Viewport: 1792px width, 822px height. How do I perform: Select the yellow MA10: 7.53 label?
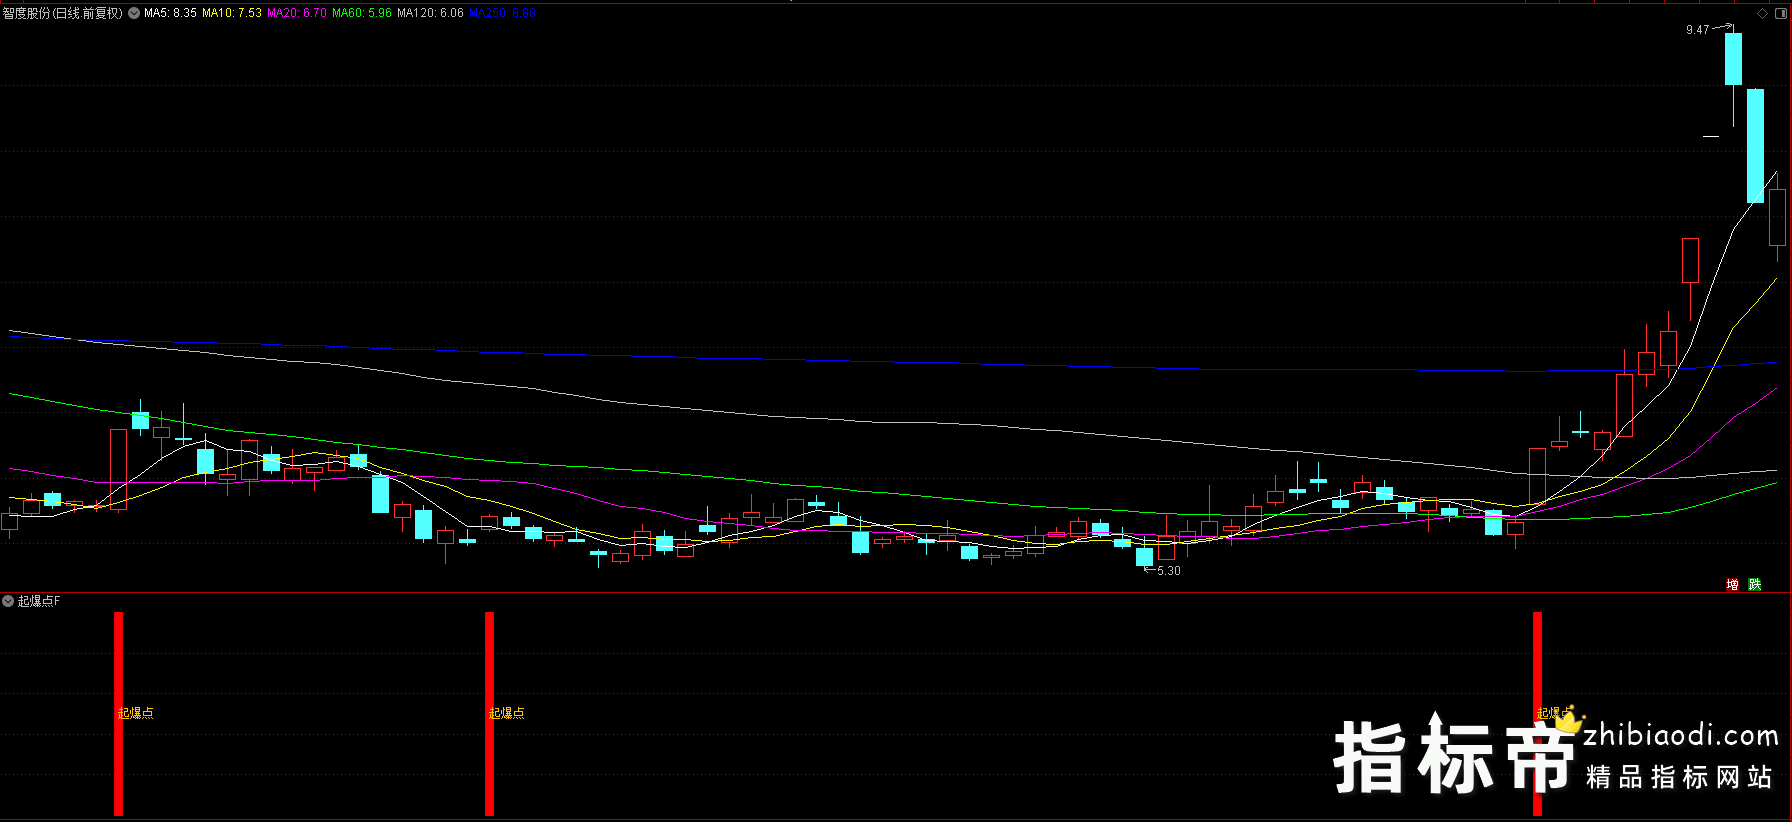tap(232, 13)
